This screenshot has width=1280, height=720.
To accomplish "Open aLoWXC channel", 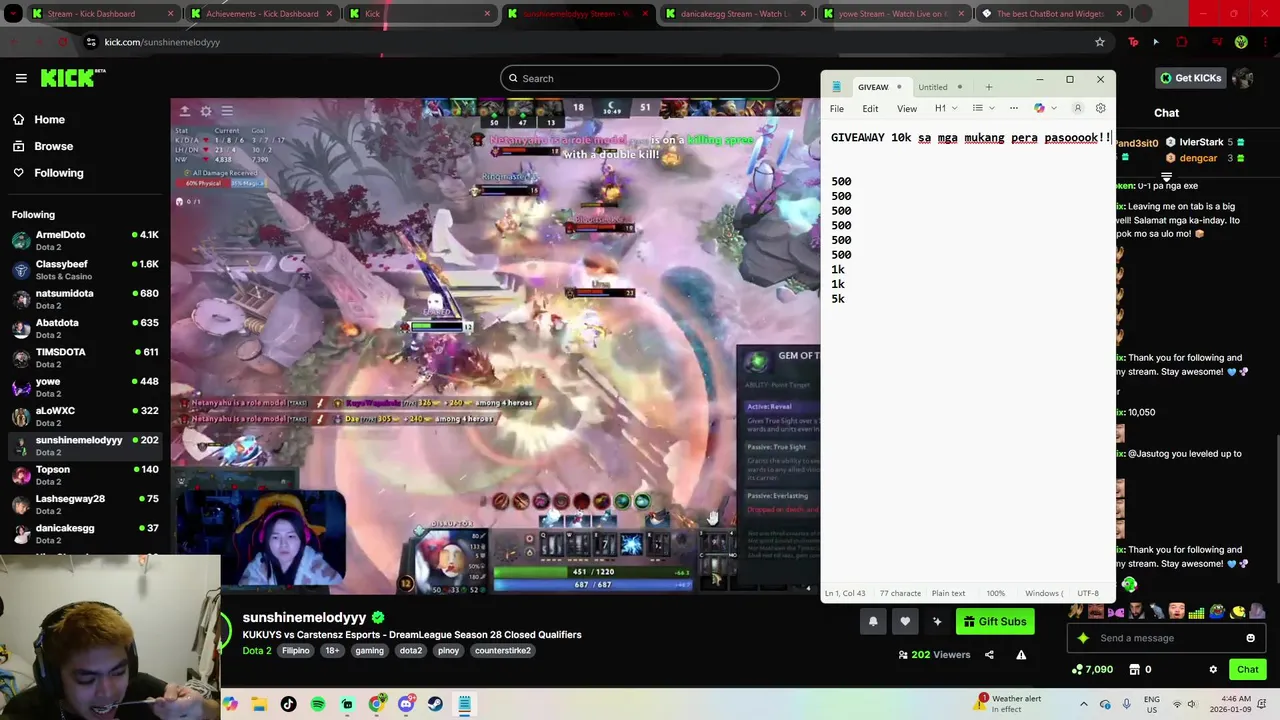I will coord(85,416).
